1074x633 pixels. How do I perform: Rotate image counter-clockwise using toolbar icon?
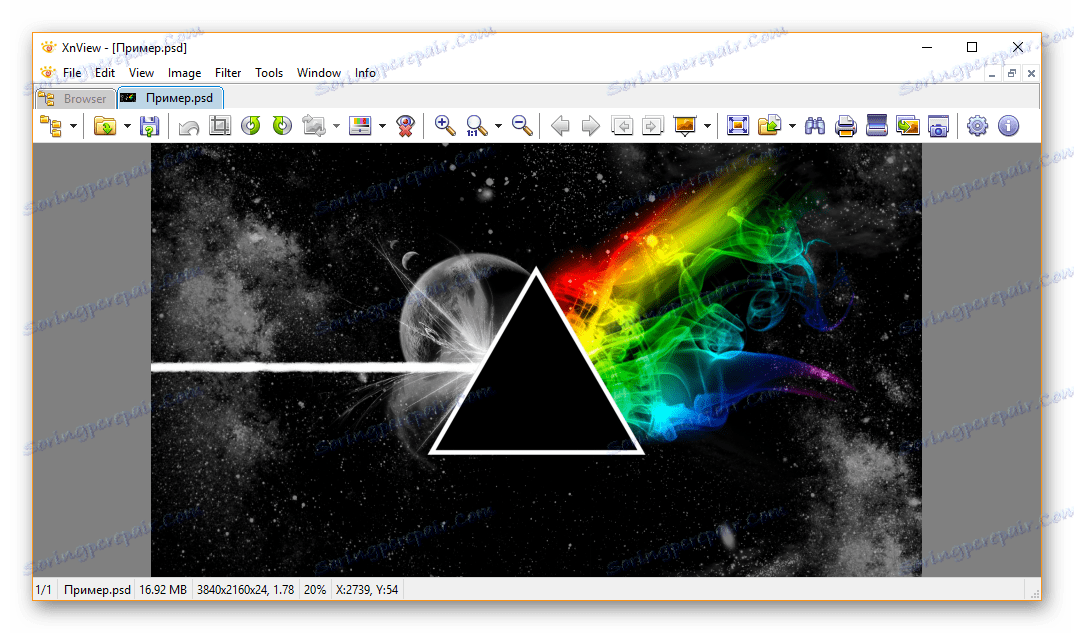click(251, 126)
